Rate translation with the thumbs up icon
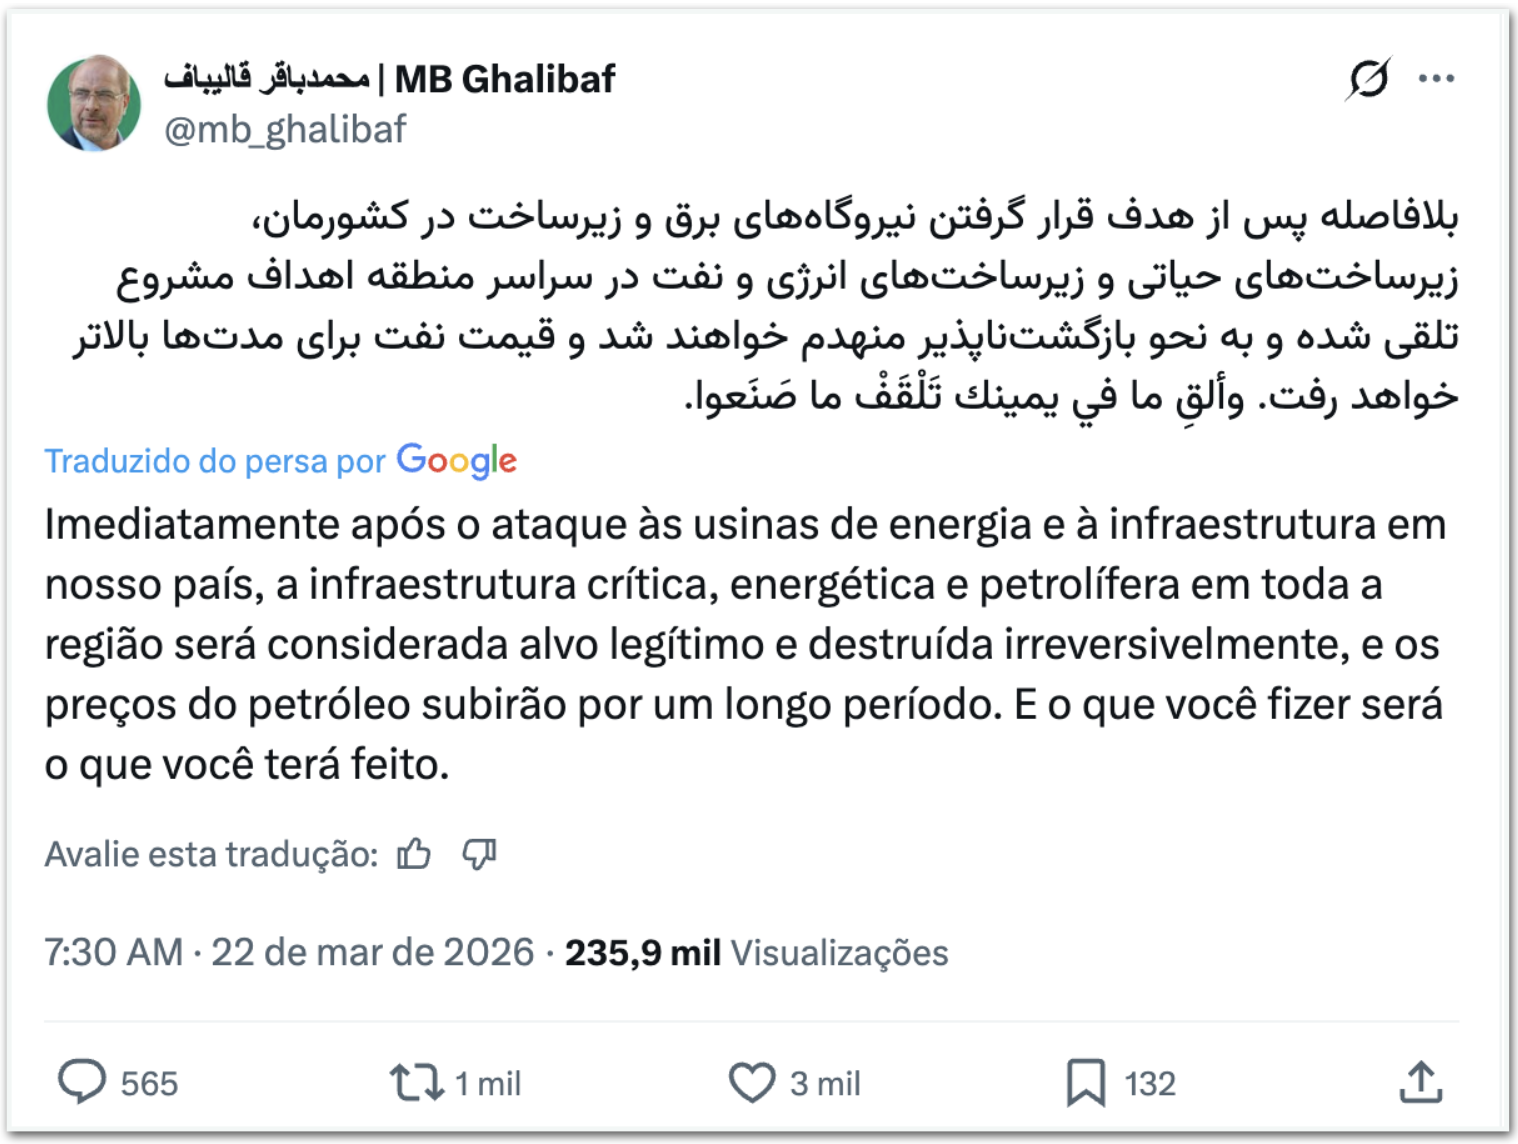Image resolution: width=1518 pixels, height=1144 pixels. pos(414,854)
